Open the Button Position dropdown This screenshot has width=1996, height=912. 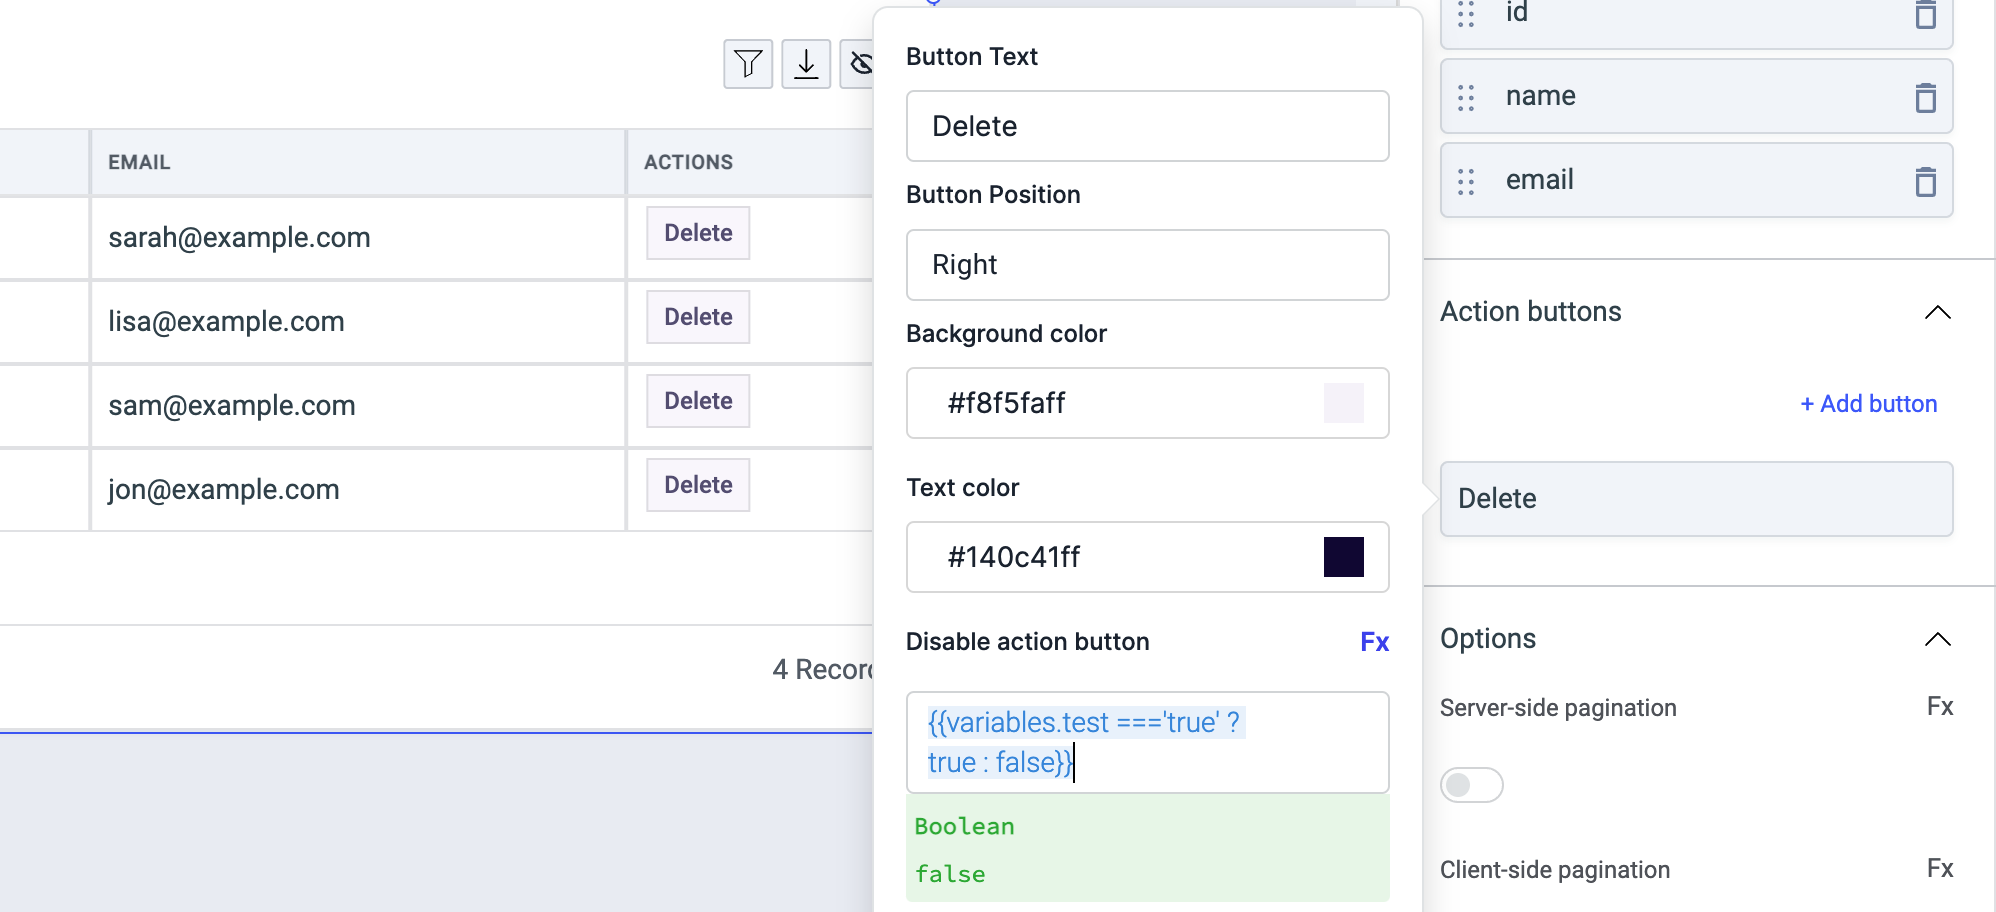(1147, 265)
